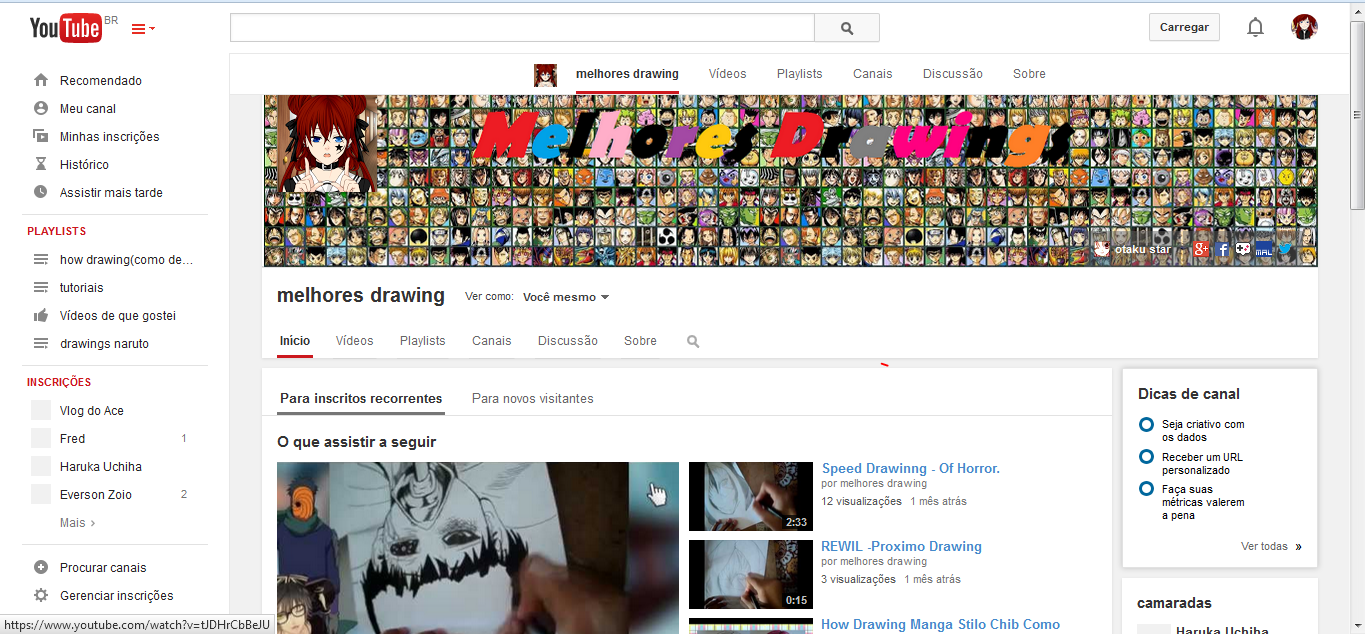This screenshot has width=1365, height=634.
Task: Select the Início tab below the channel name
Action: point(295,341)
